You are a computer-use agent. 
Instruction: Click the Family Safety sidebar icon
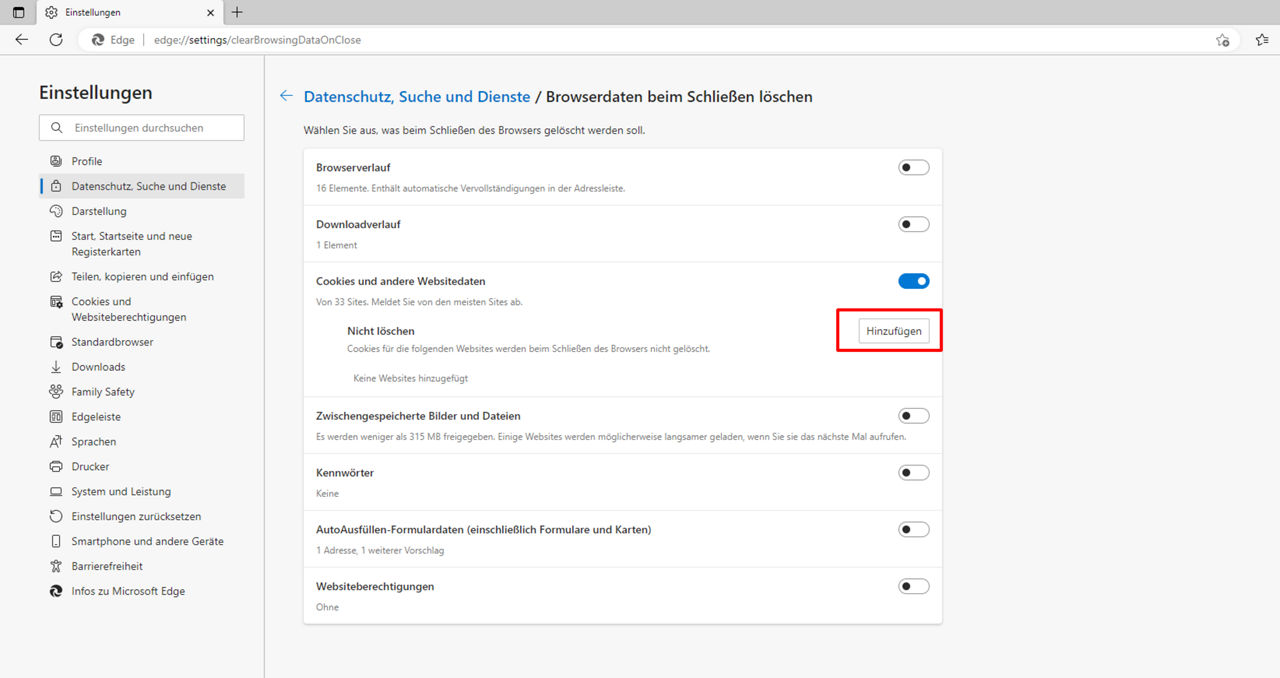point(57,391)
